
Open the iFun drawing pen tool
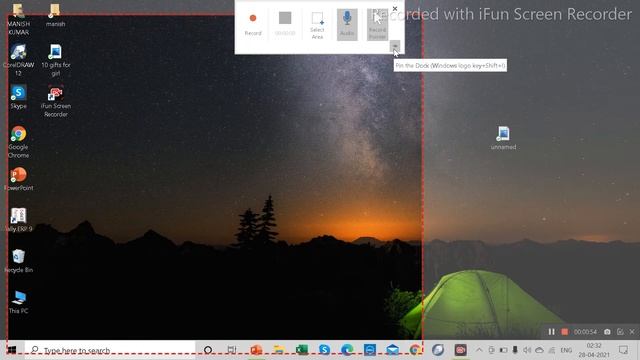tap(620, 332)
